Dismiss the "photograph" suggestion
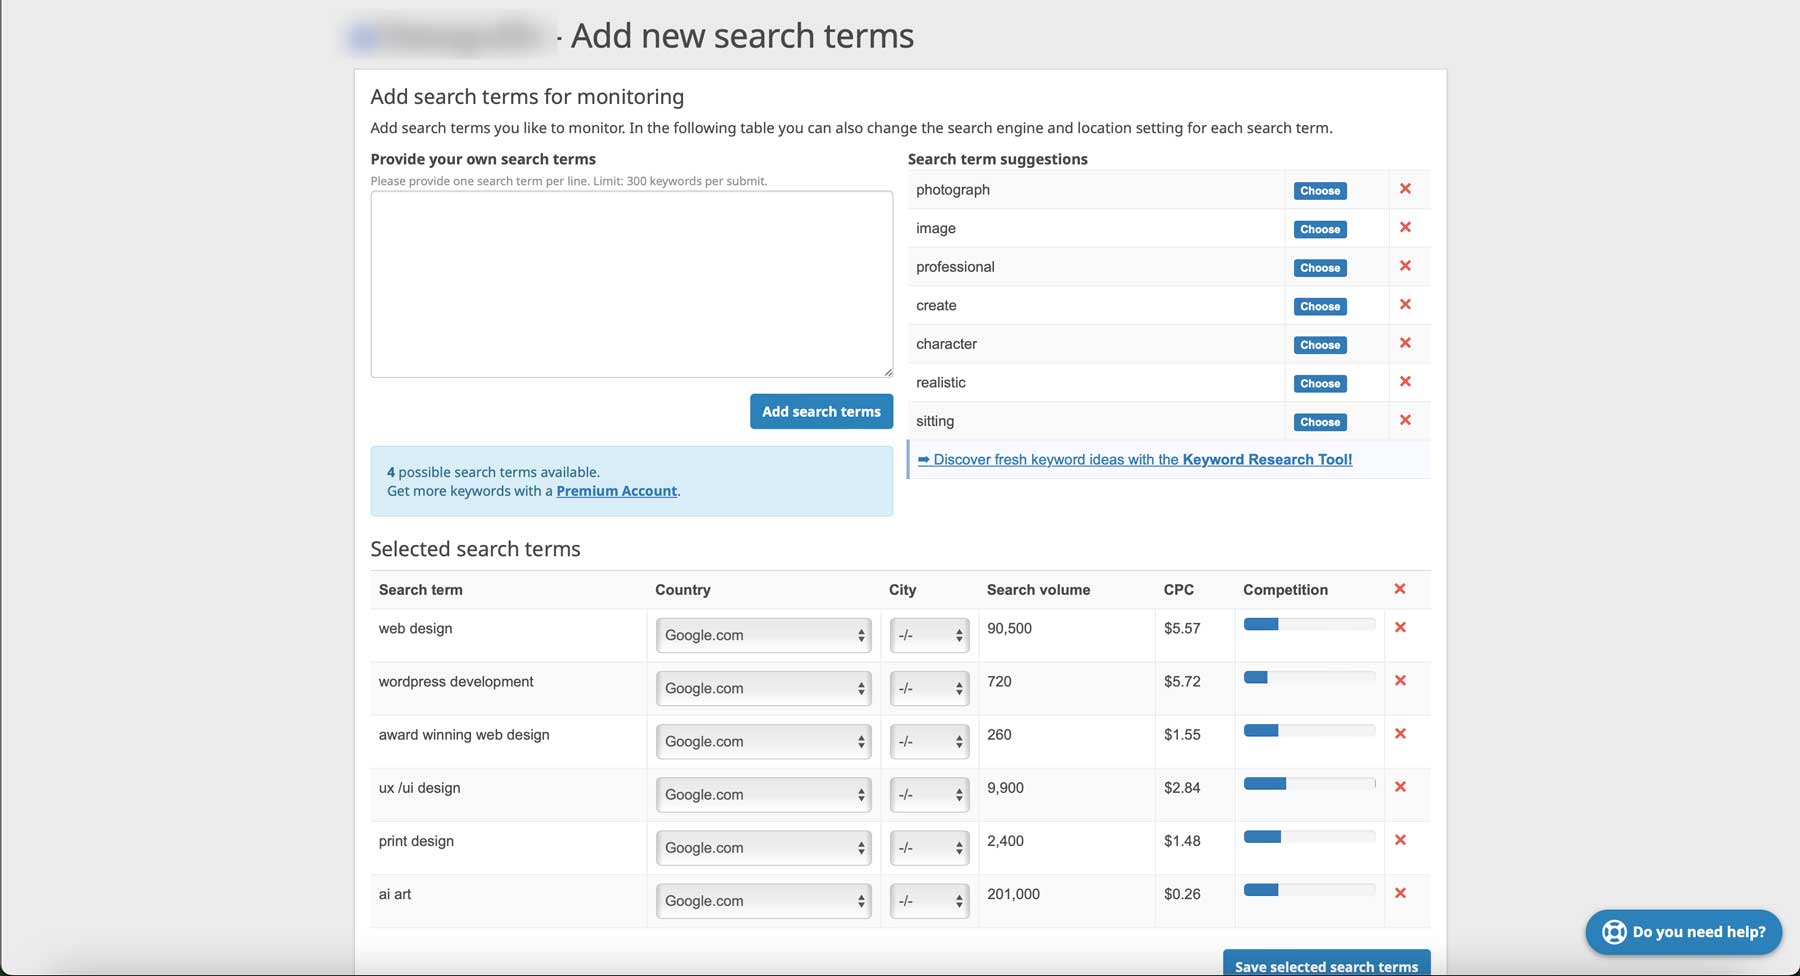The height and width of the screenshot is (976, 1800). pos(1406,188)
